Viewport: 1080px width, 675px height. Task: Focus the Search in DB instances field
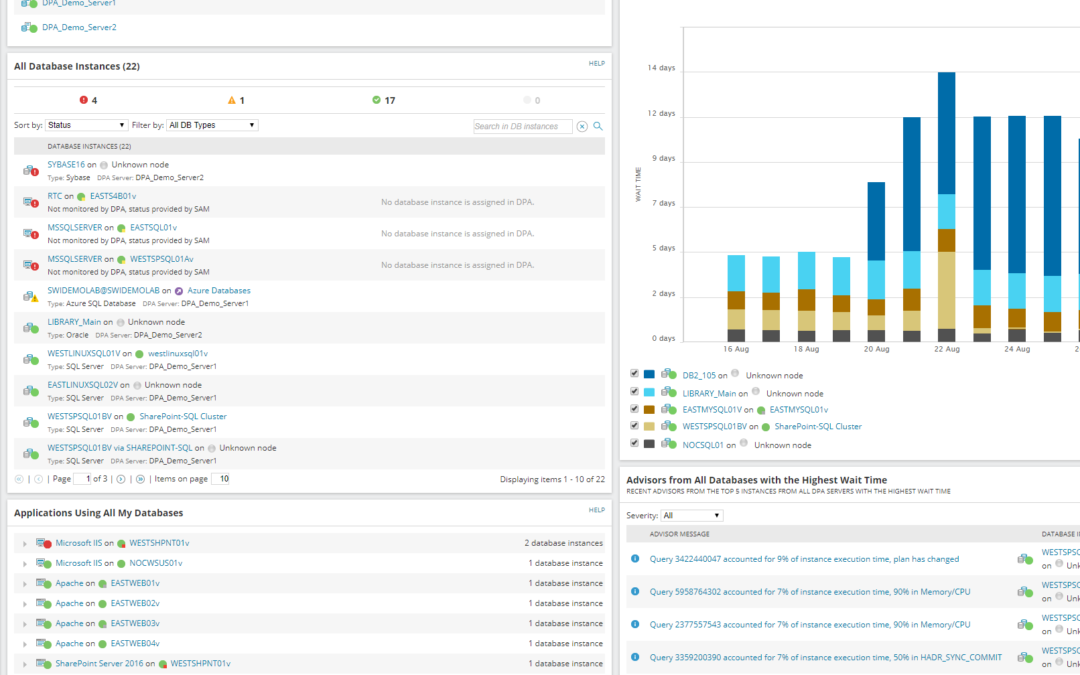pos(523,126)
